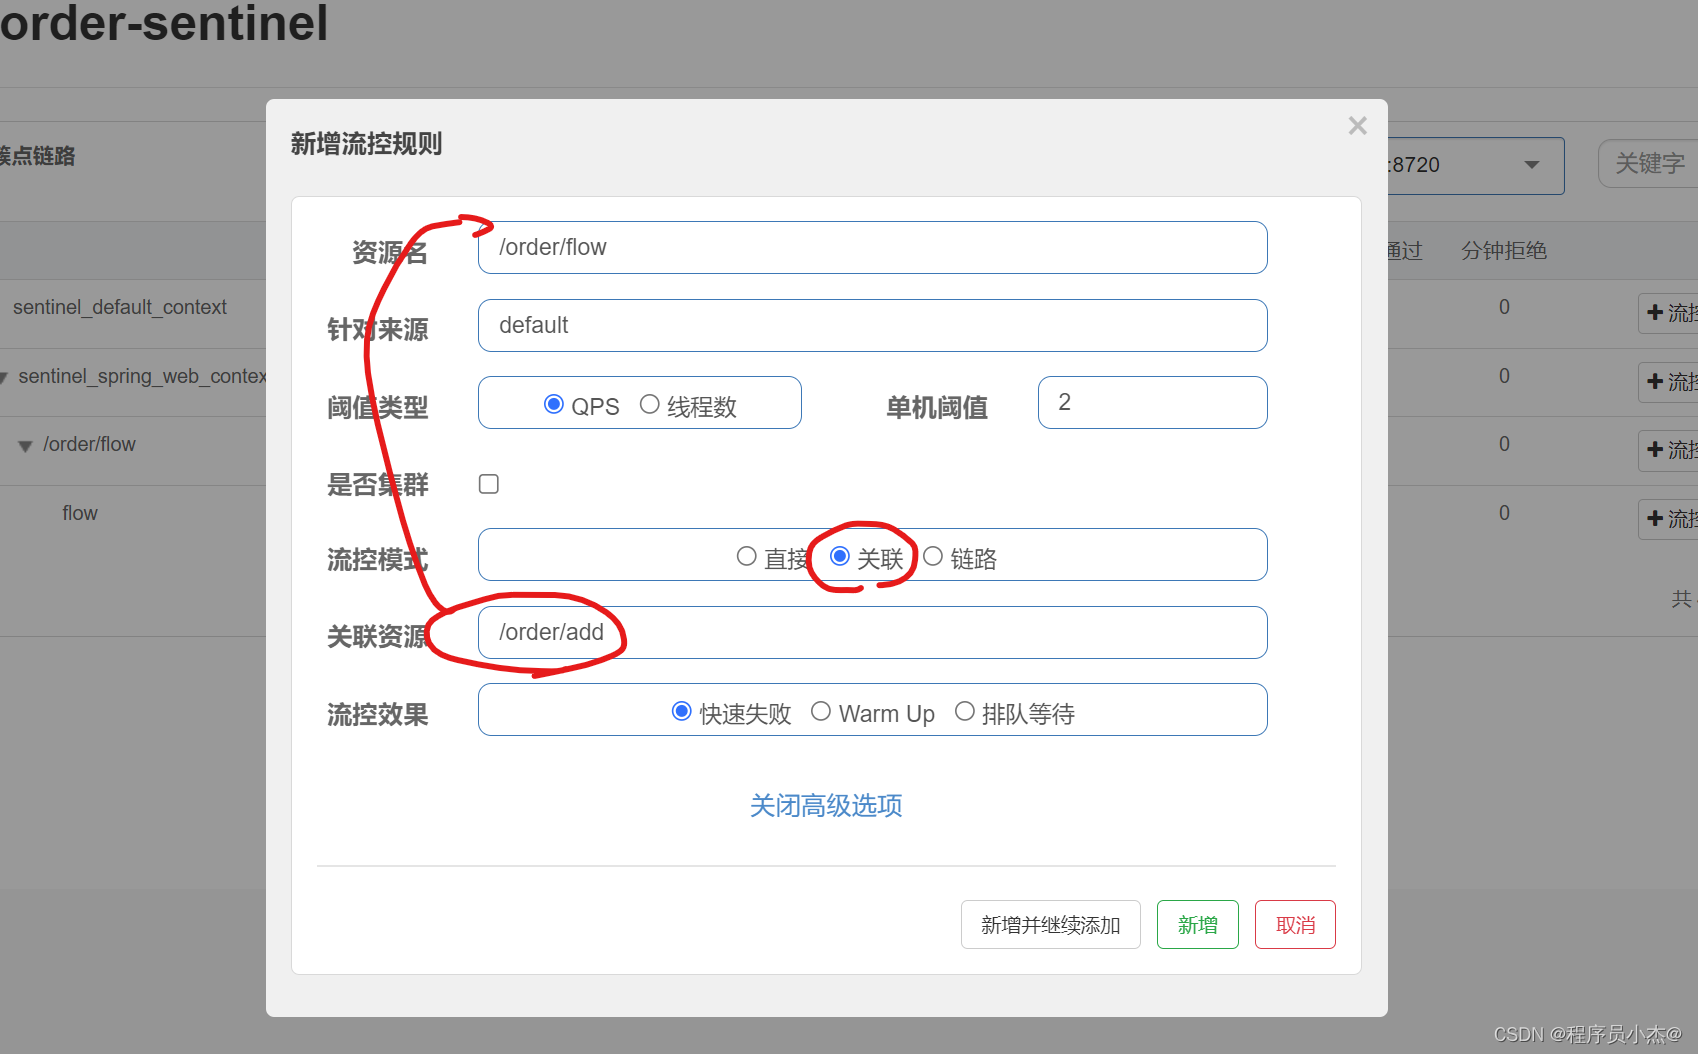Click the 关联资源 input containing /order/add
Screen dimensions: 1698x1054
872,632
